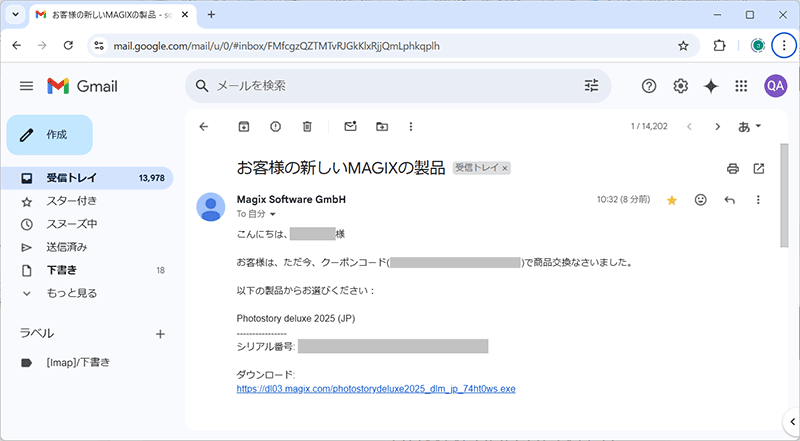Click sender name Magix Software GmbH

pos(291,200)
